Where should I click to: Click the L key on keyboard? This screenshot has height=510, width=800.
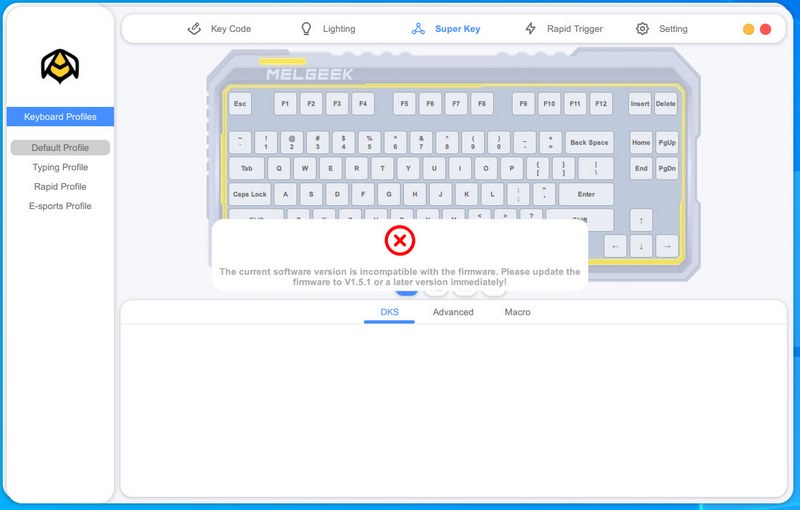(x=492, y=194)
